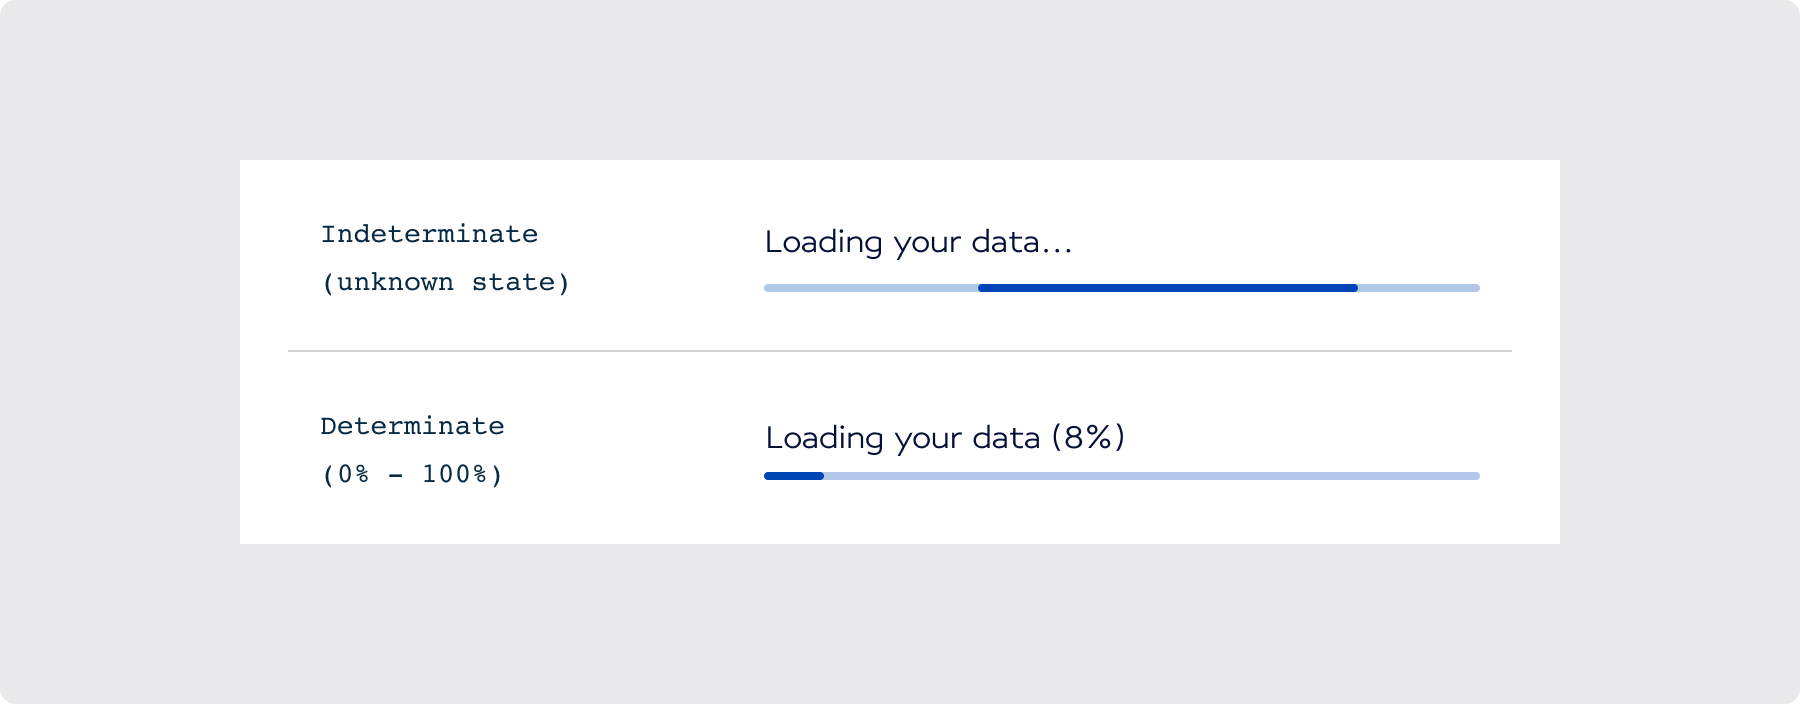Click the ellipsis after "Loading your data"
The width and height of the screenshot is (1800, 704).
(1057, 250)
